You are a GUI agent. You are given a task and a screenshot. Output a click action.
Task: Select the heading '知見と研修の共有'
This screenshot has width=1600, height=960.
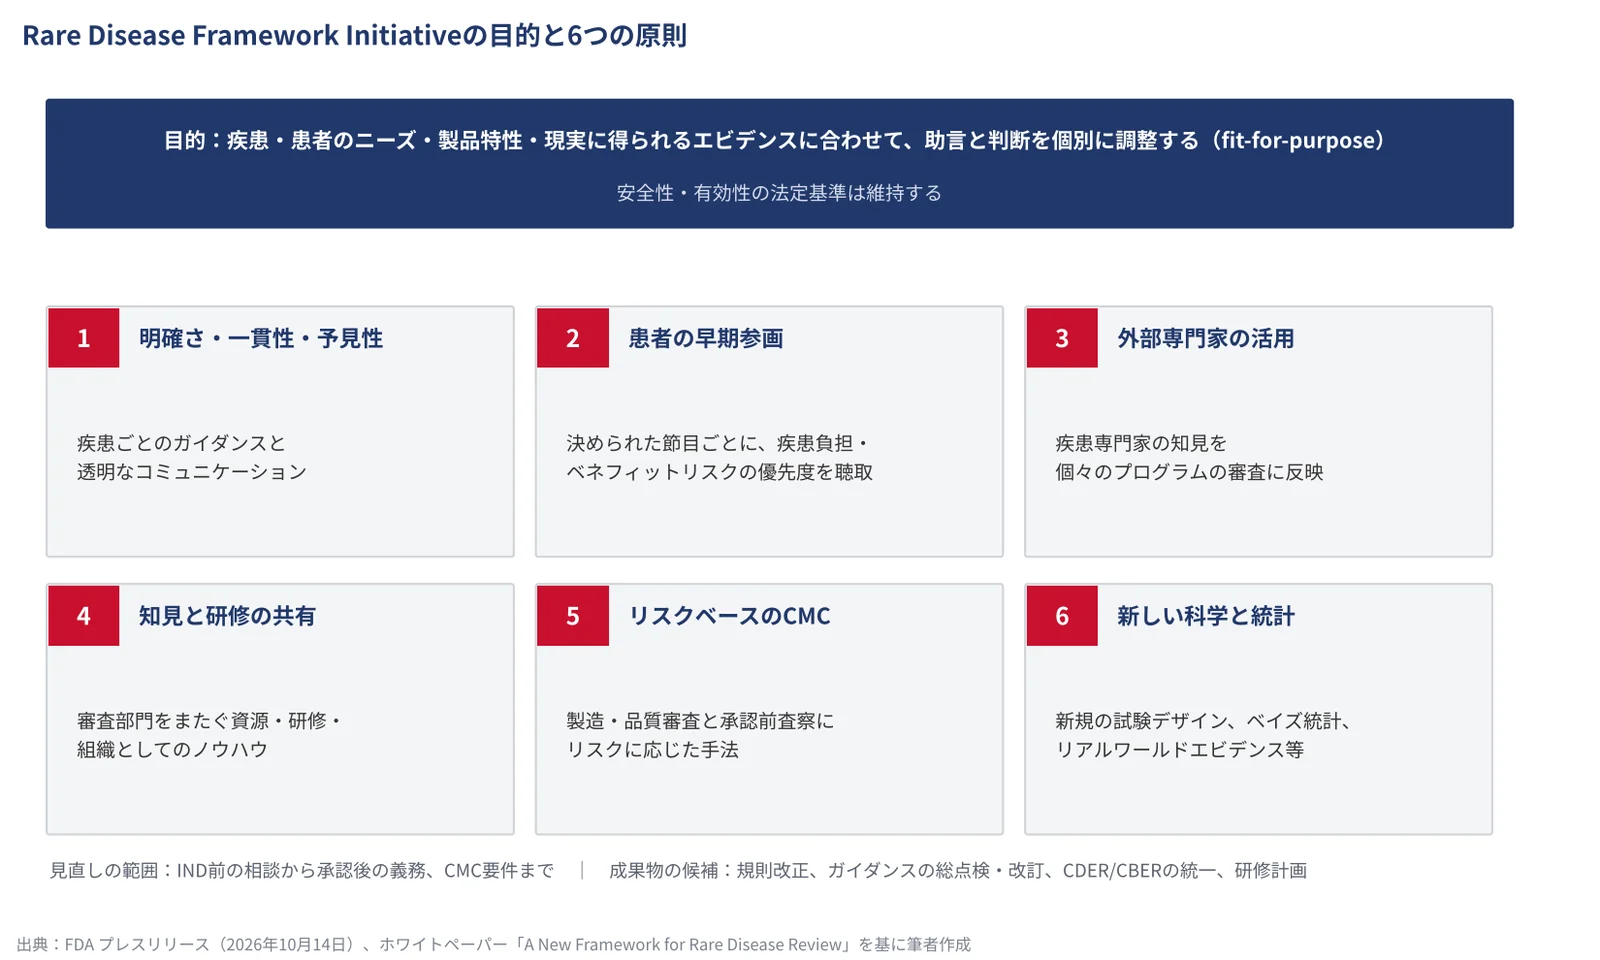click(x=227, y=616)
